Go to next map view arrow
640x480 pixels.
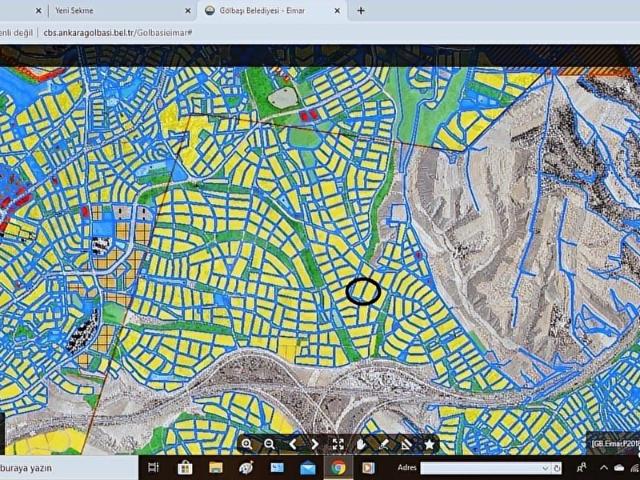tap(315, 444)
